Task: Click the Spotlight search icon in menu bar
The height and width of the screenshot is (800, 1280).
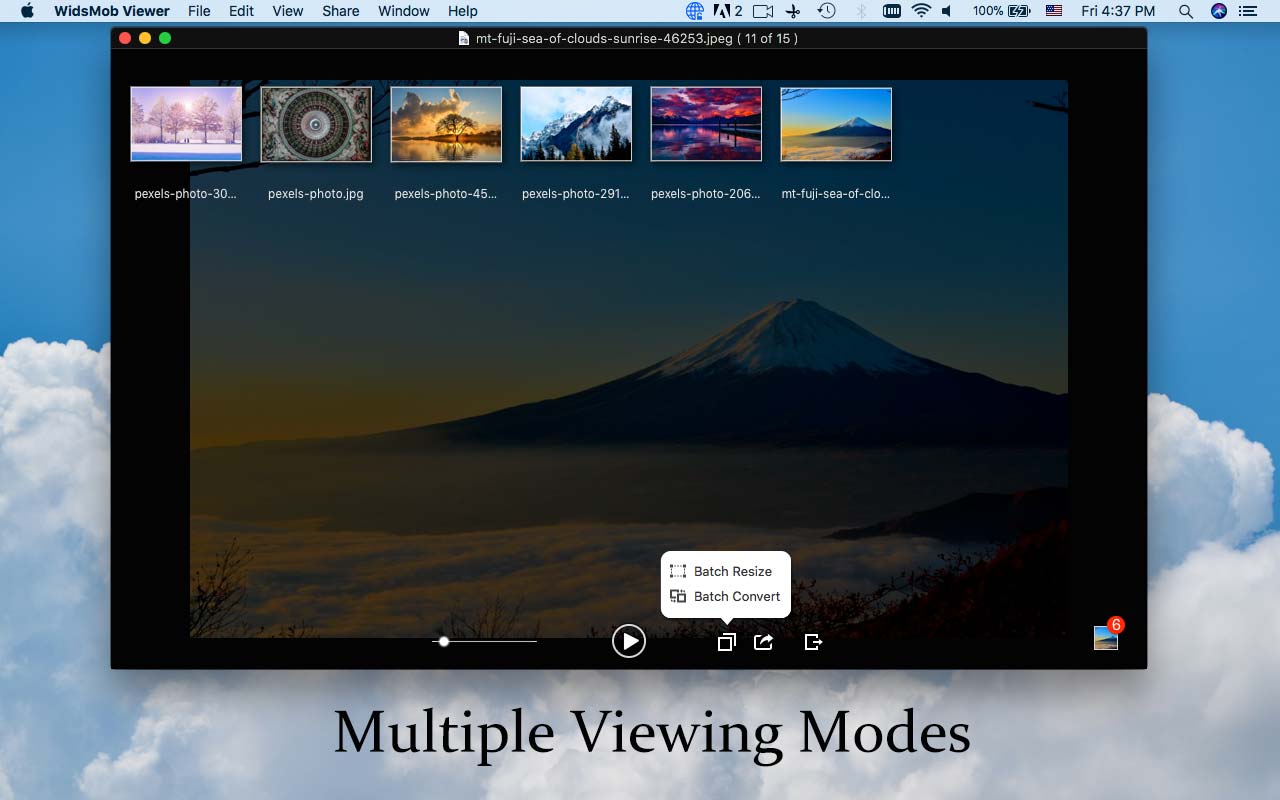Action: tap(1186, 11)
